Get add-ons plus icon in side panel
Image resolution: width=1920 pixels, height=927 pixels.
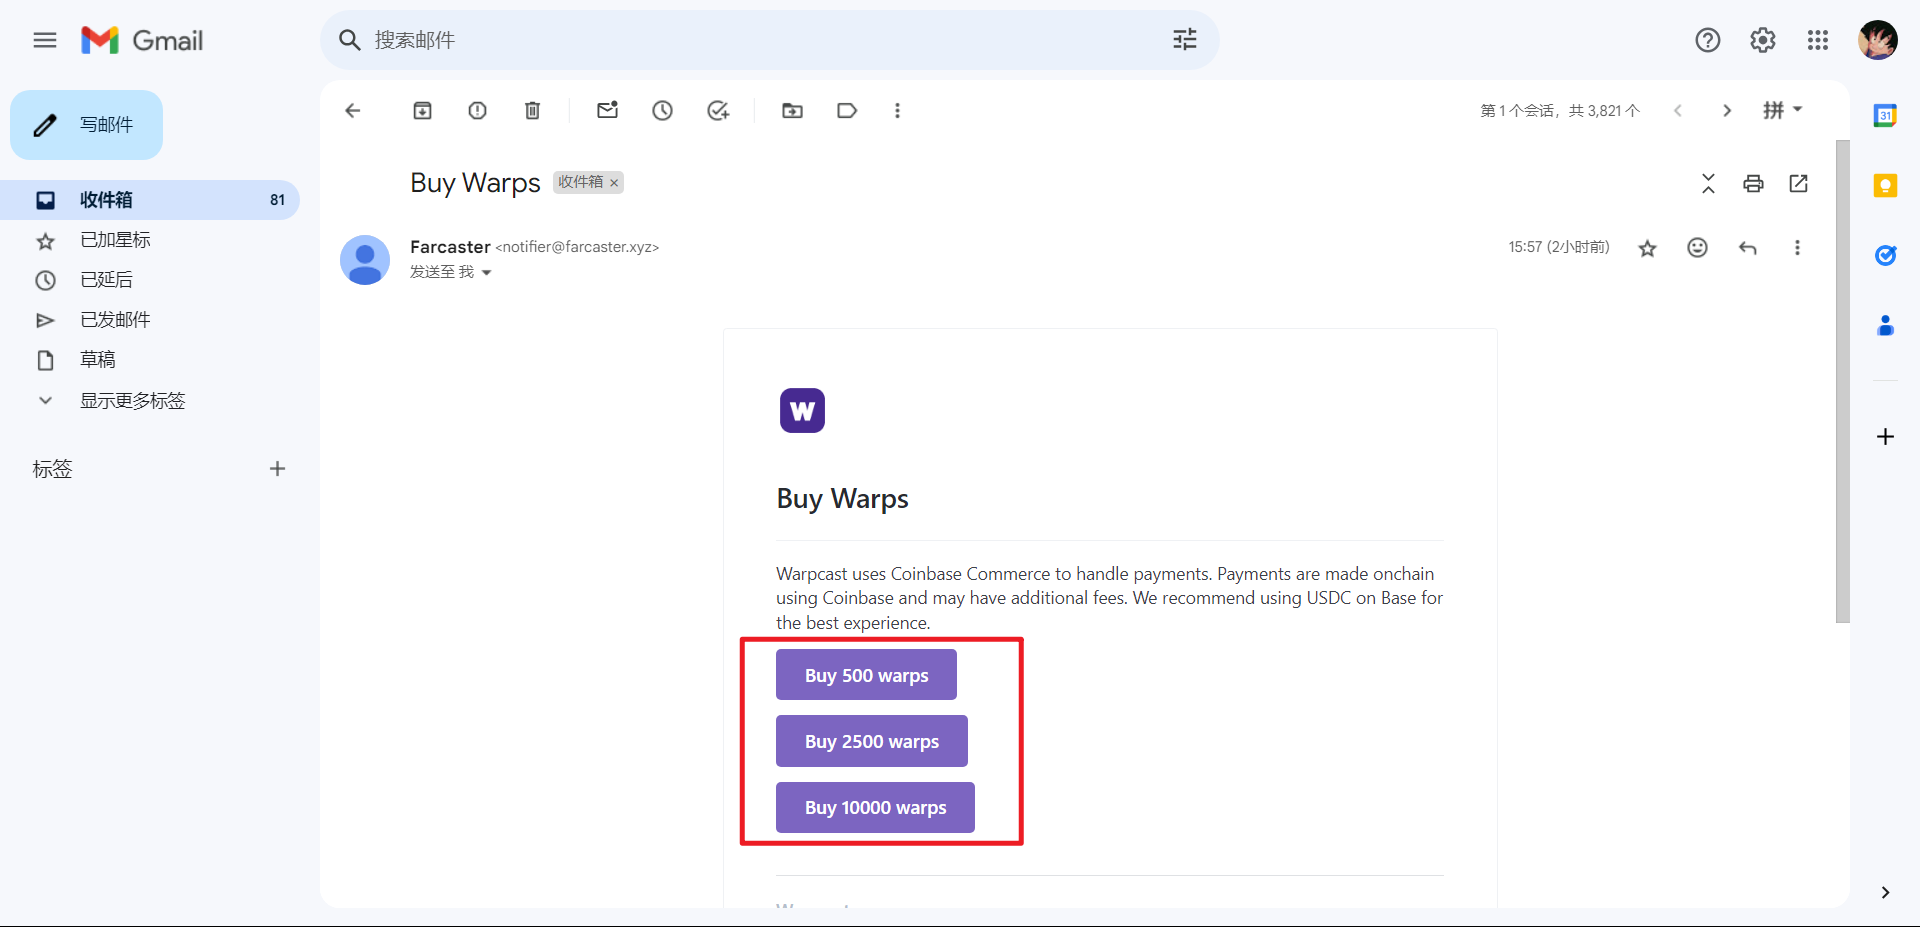click(x=1885, y=437)
